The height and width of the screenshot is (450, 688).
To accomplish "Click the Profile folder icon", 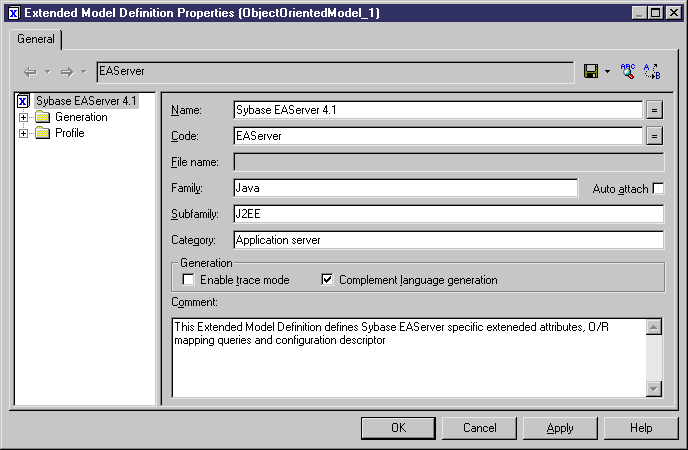I will [x=43, y=133].
